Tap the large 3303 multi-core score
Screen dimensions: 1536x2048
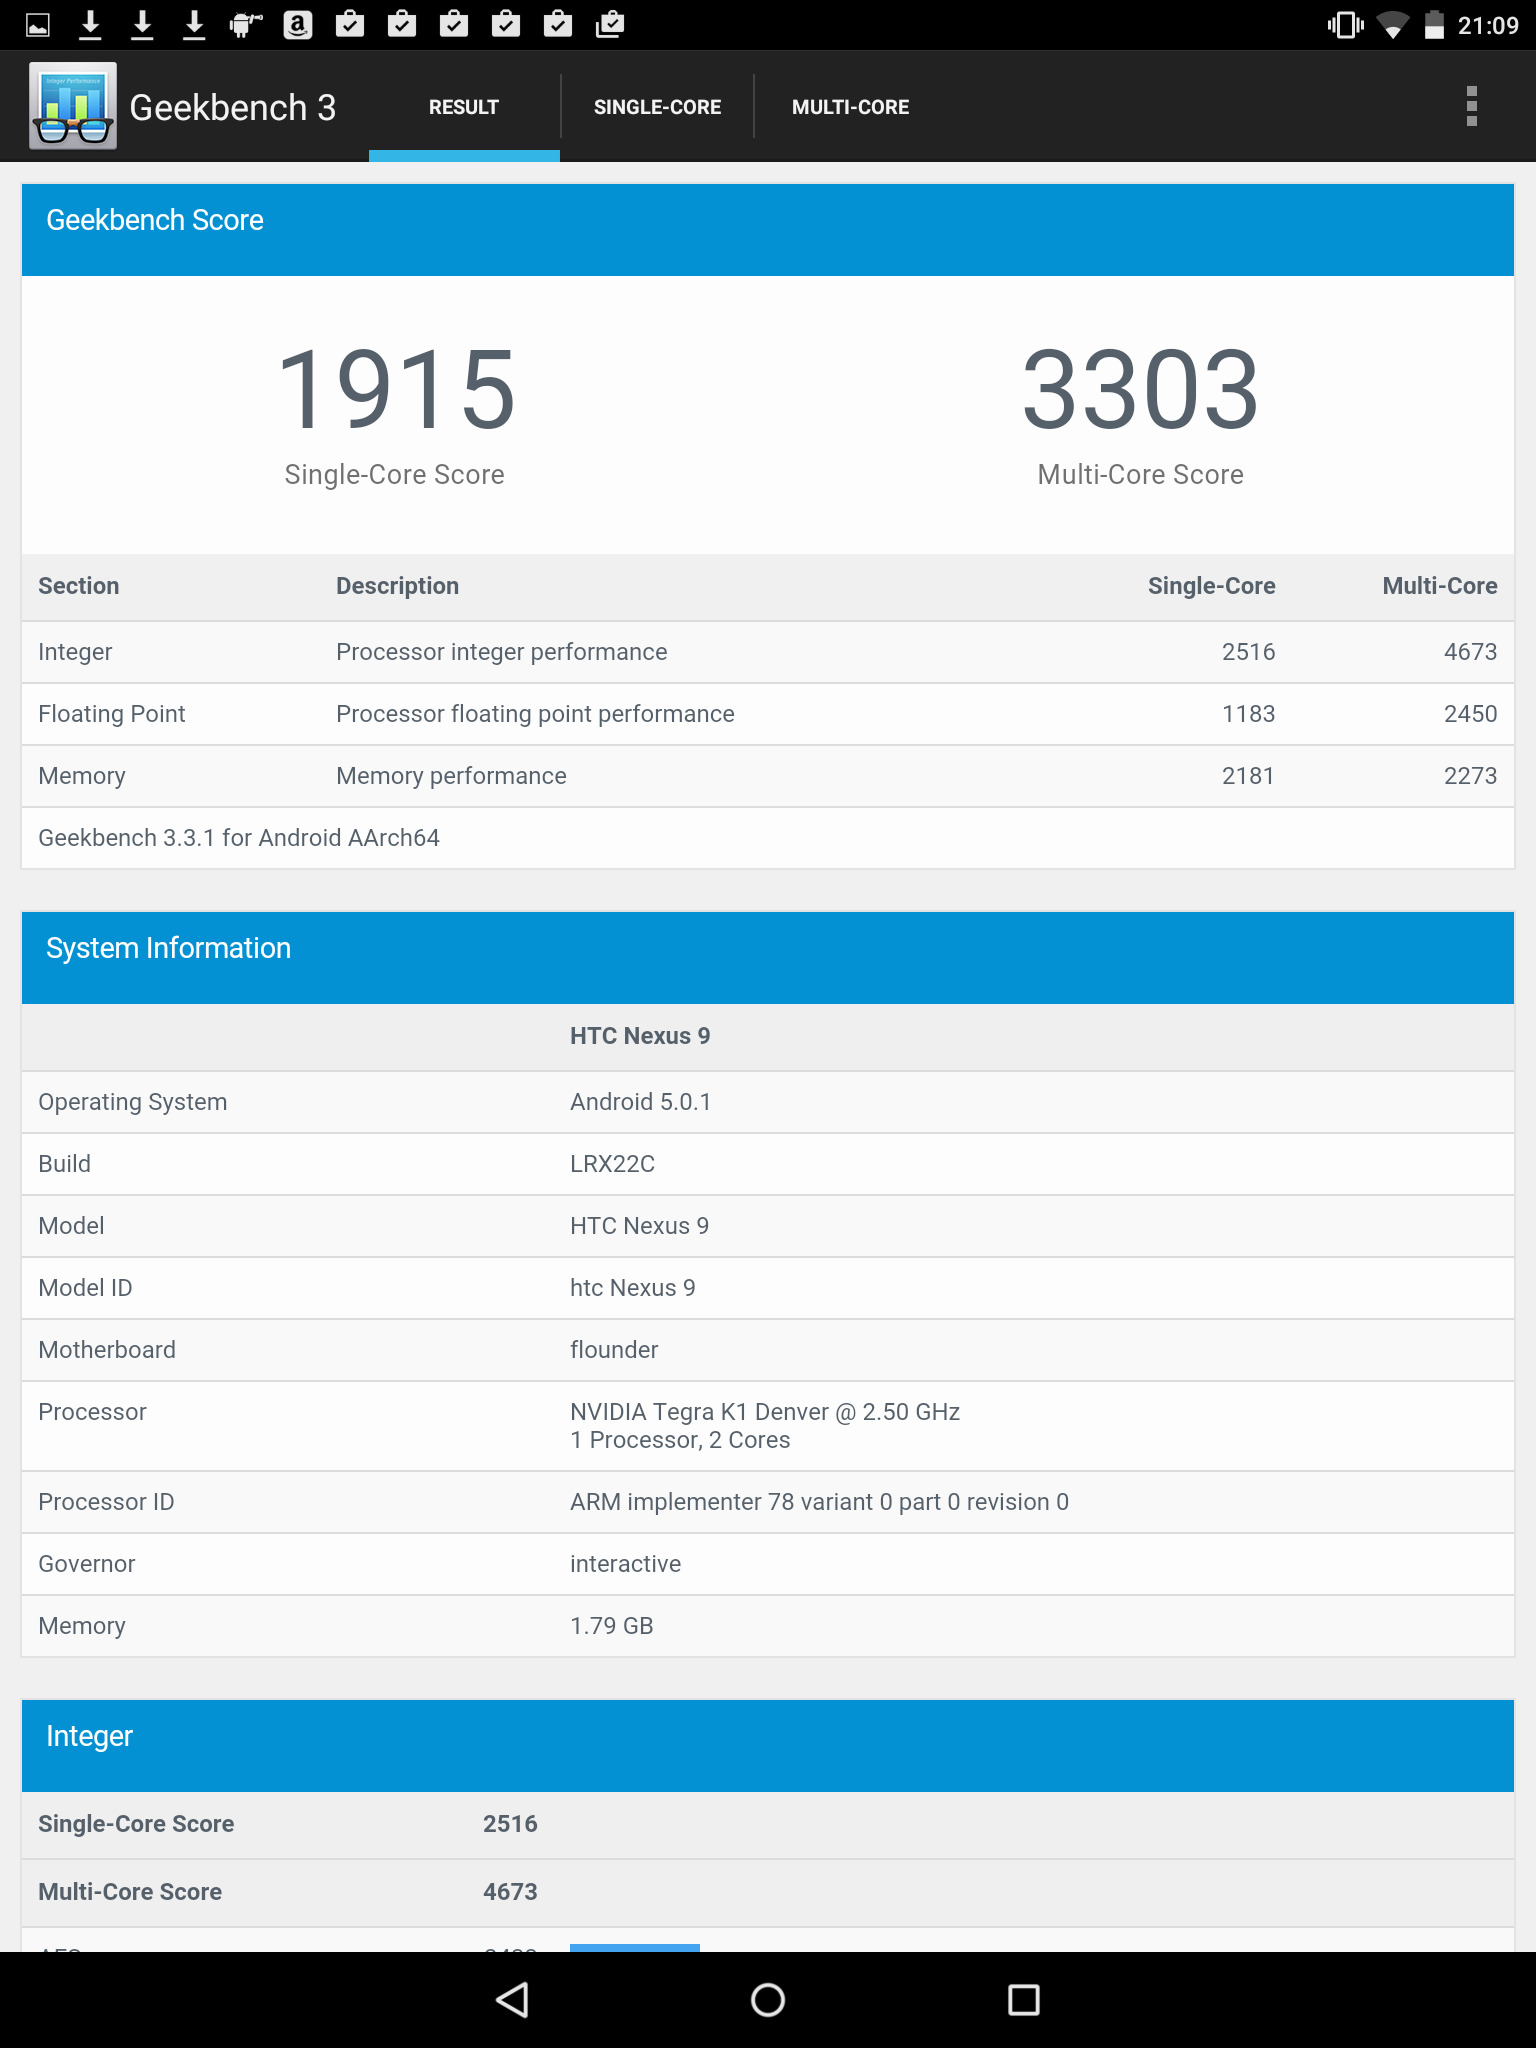pos(1140,389)
